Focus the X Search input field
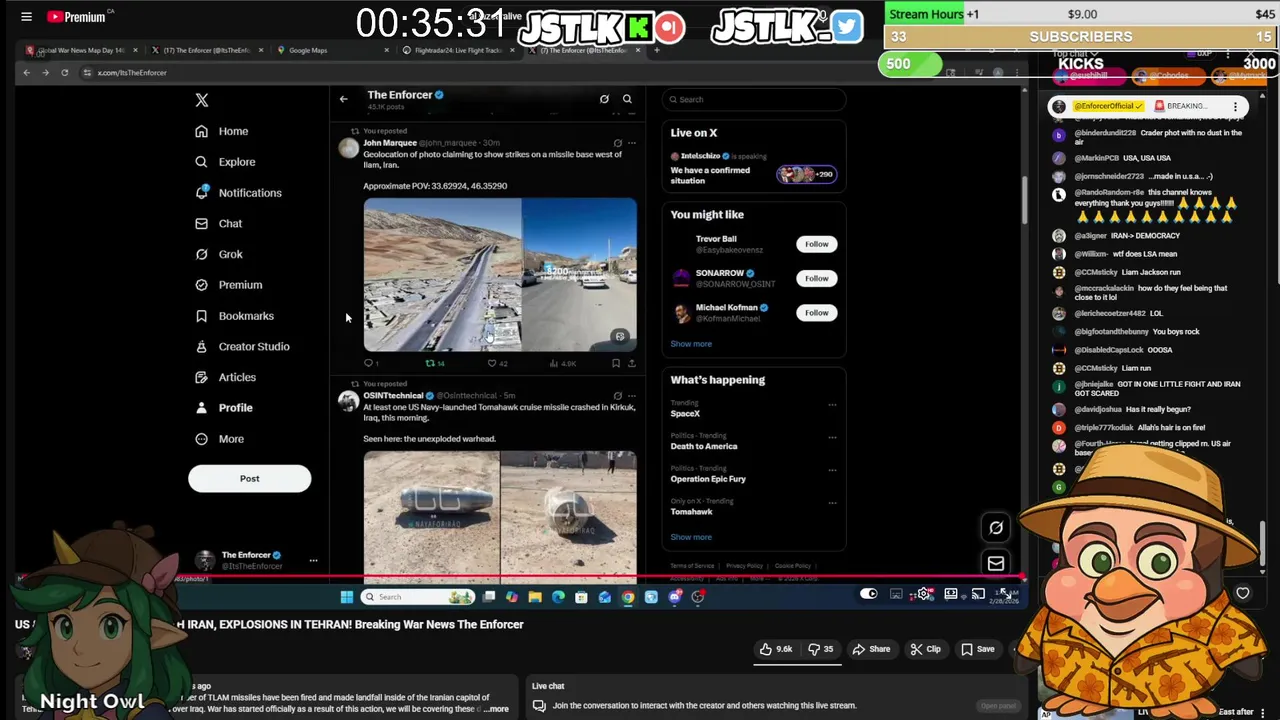Viewport: 1280px width, 720px height. click(x=754, y=99)
